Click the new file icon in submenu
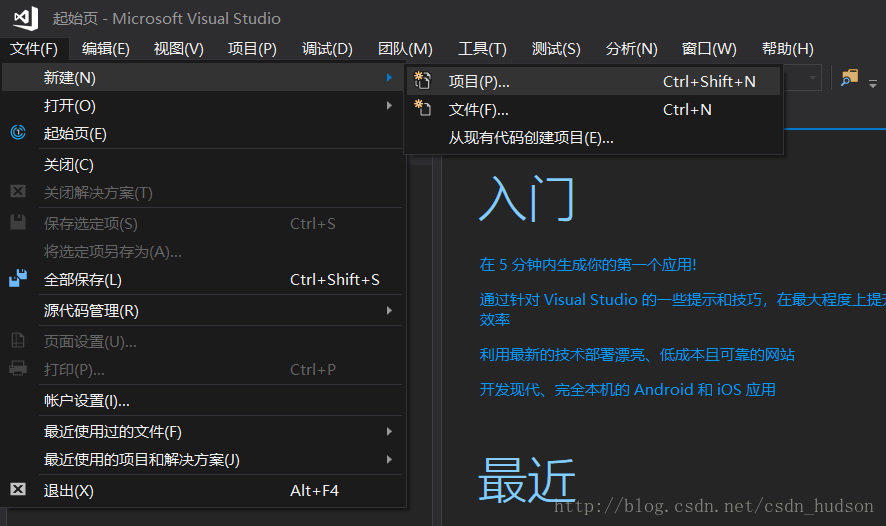 [422, 108]
